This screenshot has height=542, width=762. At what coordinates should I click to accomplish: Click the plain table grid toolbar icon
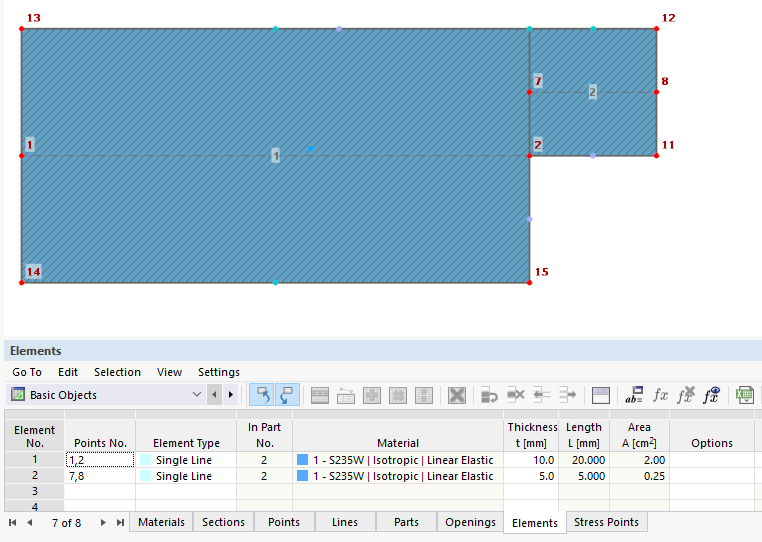(320, 395)
